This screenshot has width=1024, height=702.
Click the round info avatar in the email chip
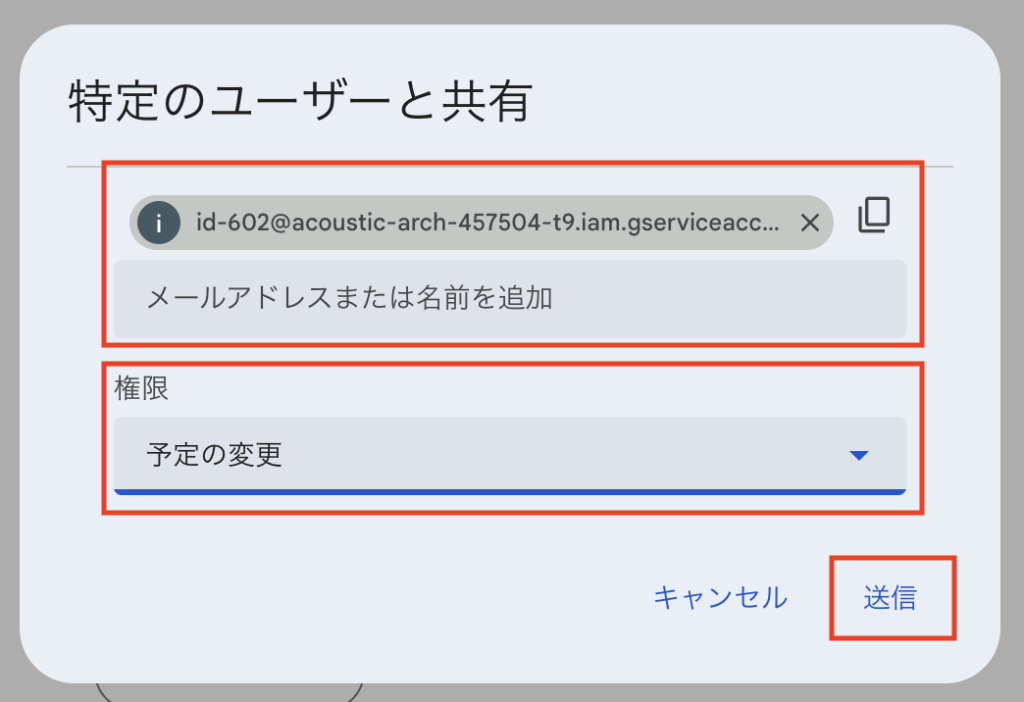(159, 223)
